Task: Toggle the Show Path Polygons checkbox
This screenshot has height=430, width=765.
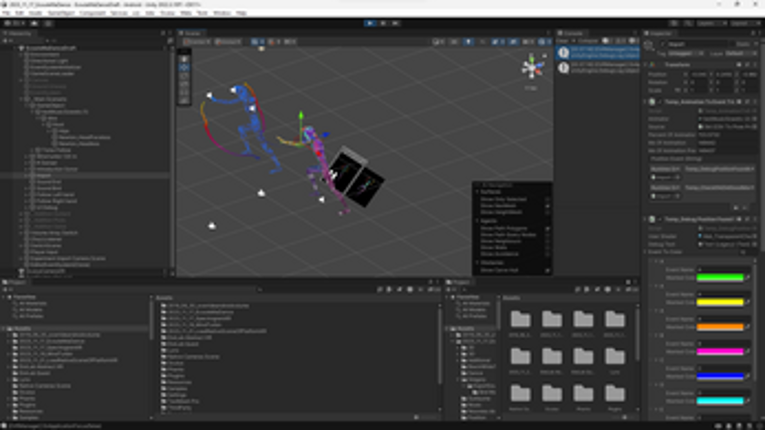Action: click(547, 228)
